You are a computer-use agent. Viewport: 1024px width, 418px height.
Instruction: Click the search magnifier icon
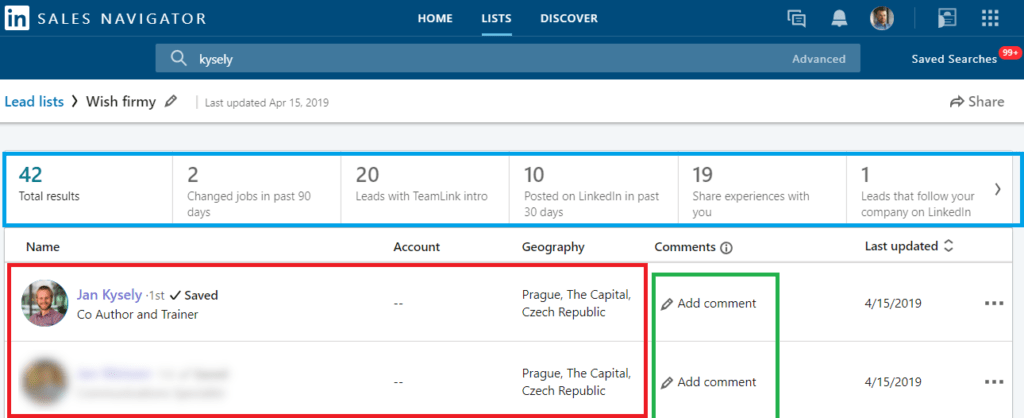179,59
